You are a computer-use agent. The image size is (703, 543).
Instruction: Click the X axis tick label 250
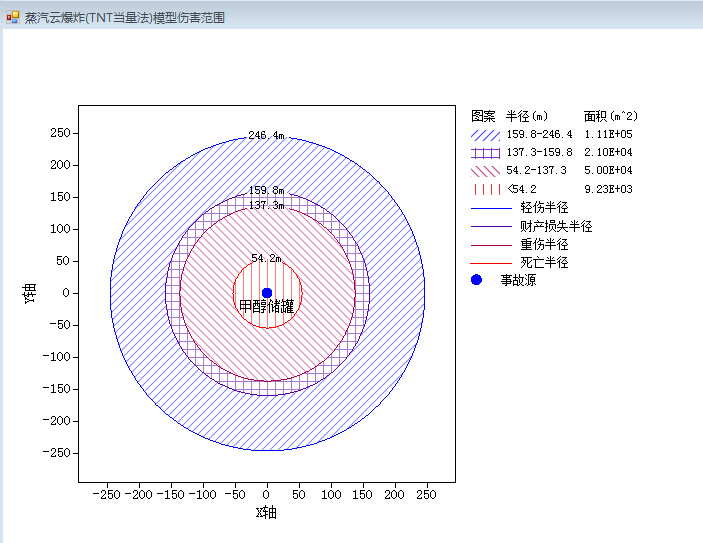426,495
